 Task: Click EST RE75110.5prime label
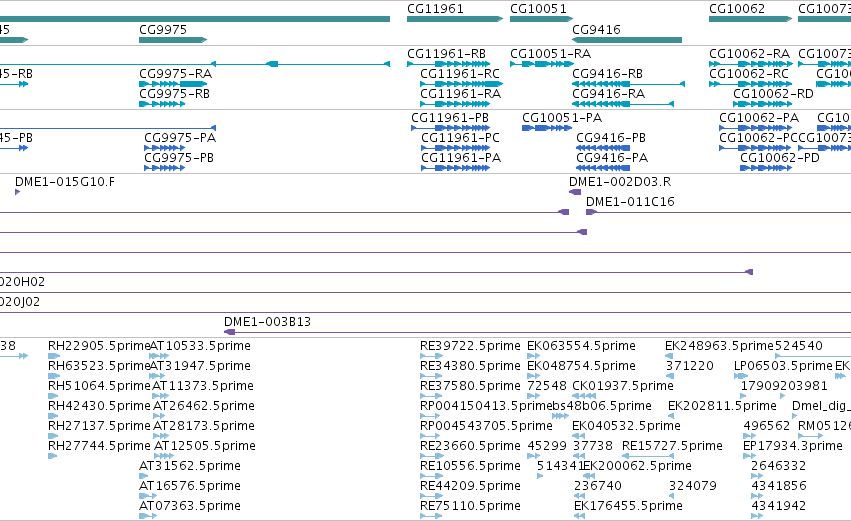(470, 506)
